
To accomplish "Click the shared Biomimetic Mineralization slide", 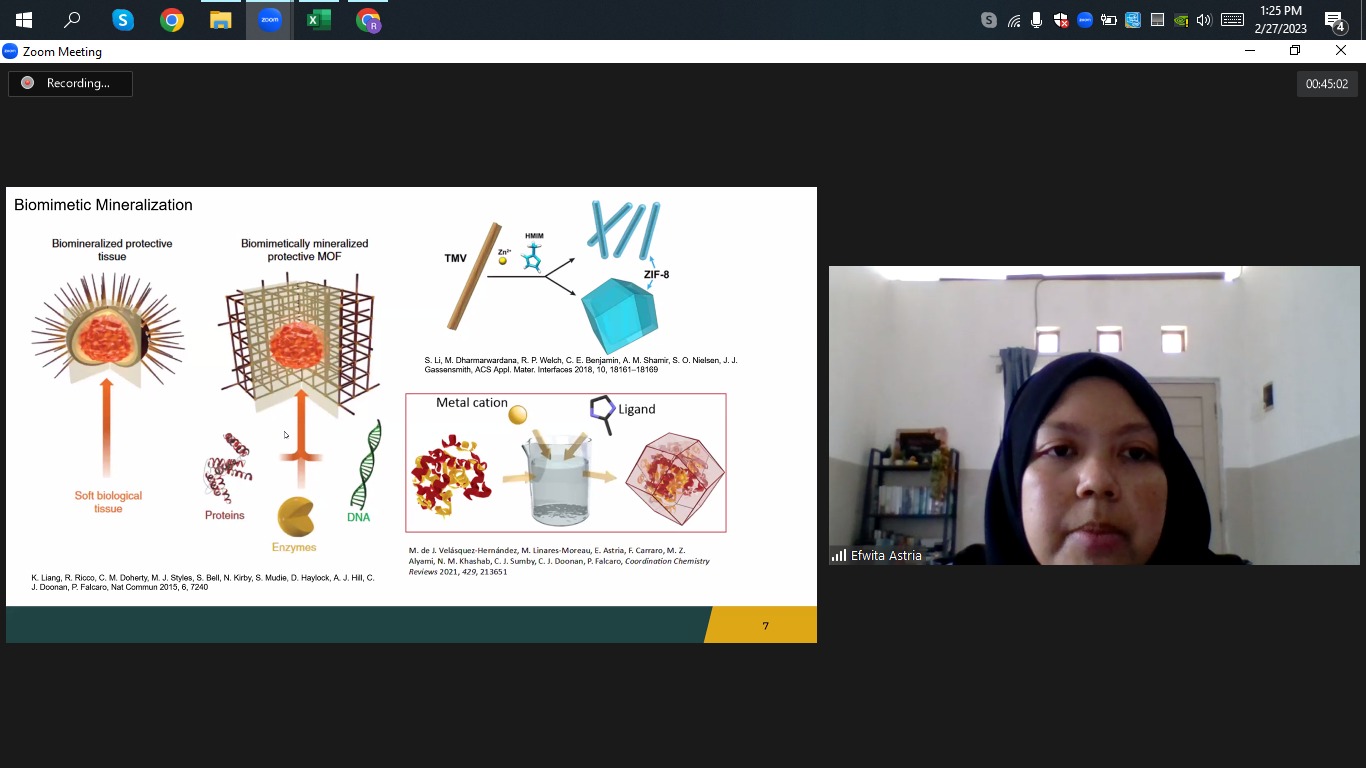I will (411, 414).
